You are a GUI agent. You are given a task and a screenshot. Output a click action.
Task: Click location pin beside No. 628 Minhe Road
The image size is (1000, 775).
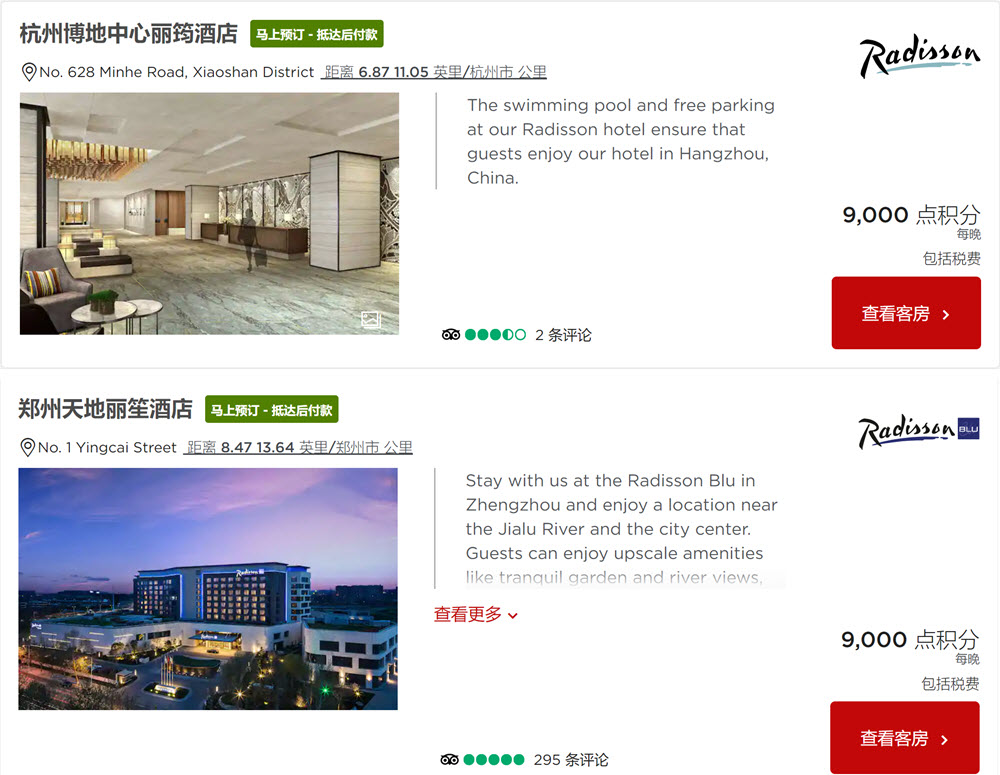pos(29,72)
